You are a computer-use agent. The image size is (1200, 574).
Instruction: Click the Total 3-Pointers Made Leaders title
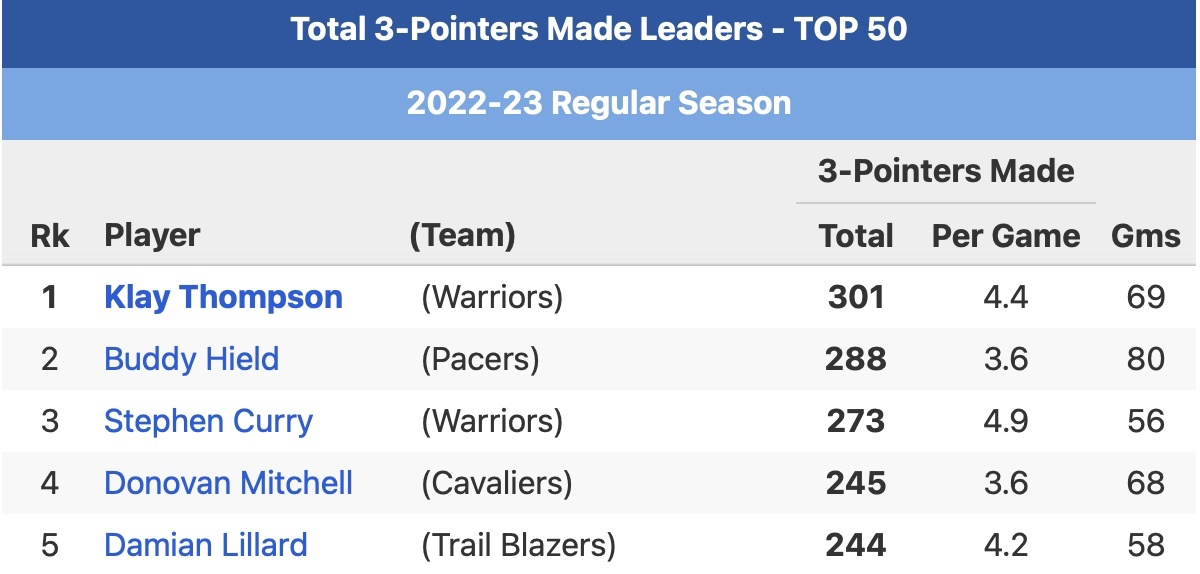599,29
